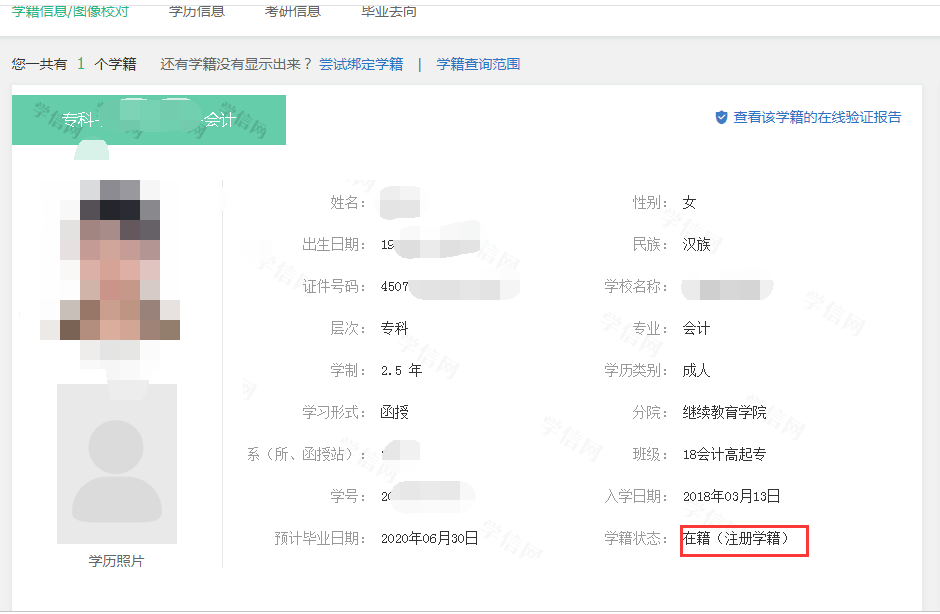The width and height of the screenshot is (940, 614).
Task: Open the 毕业去向 tab
Action: pos(389,11)
